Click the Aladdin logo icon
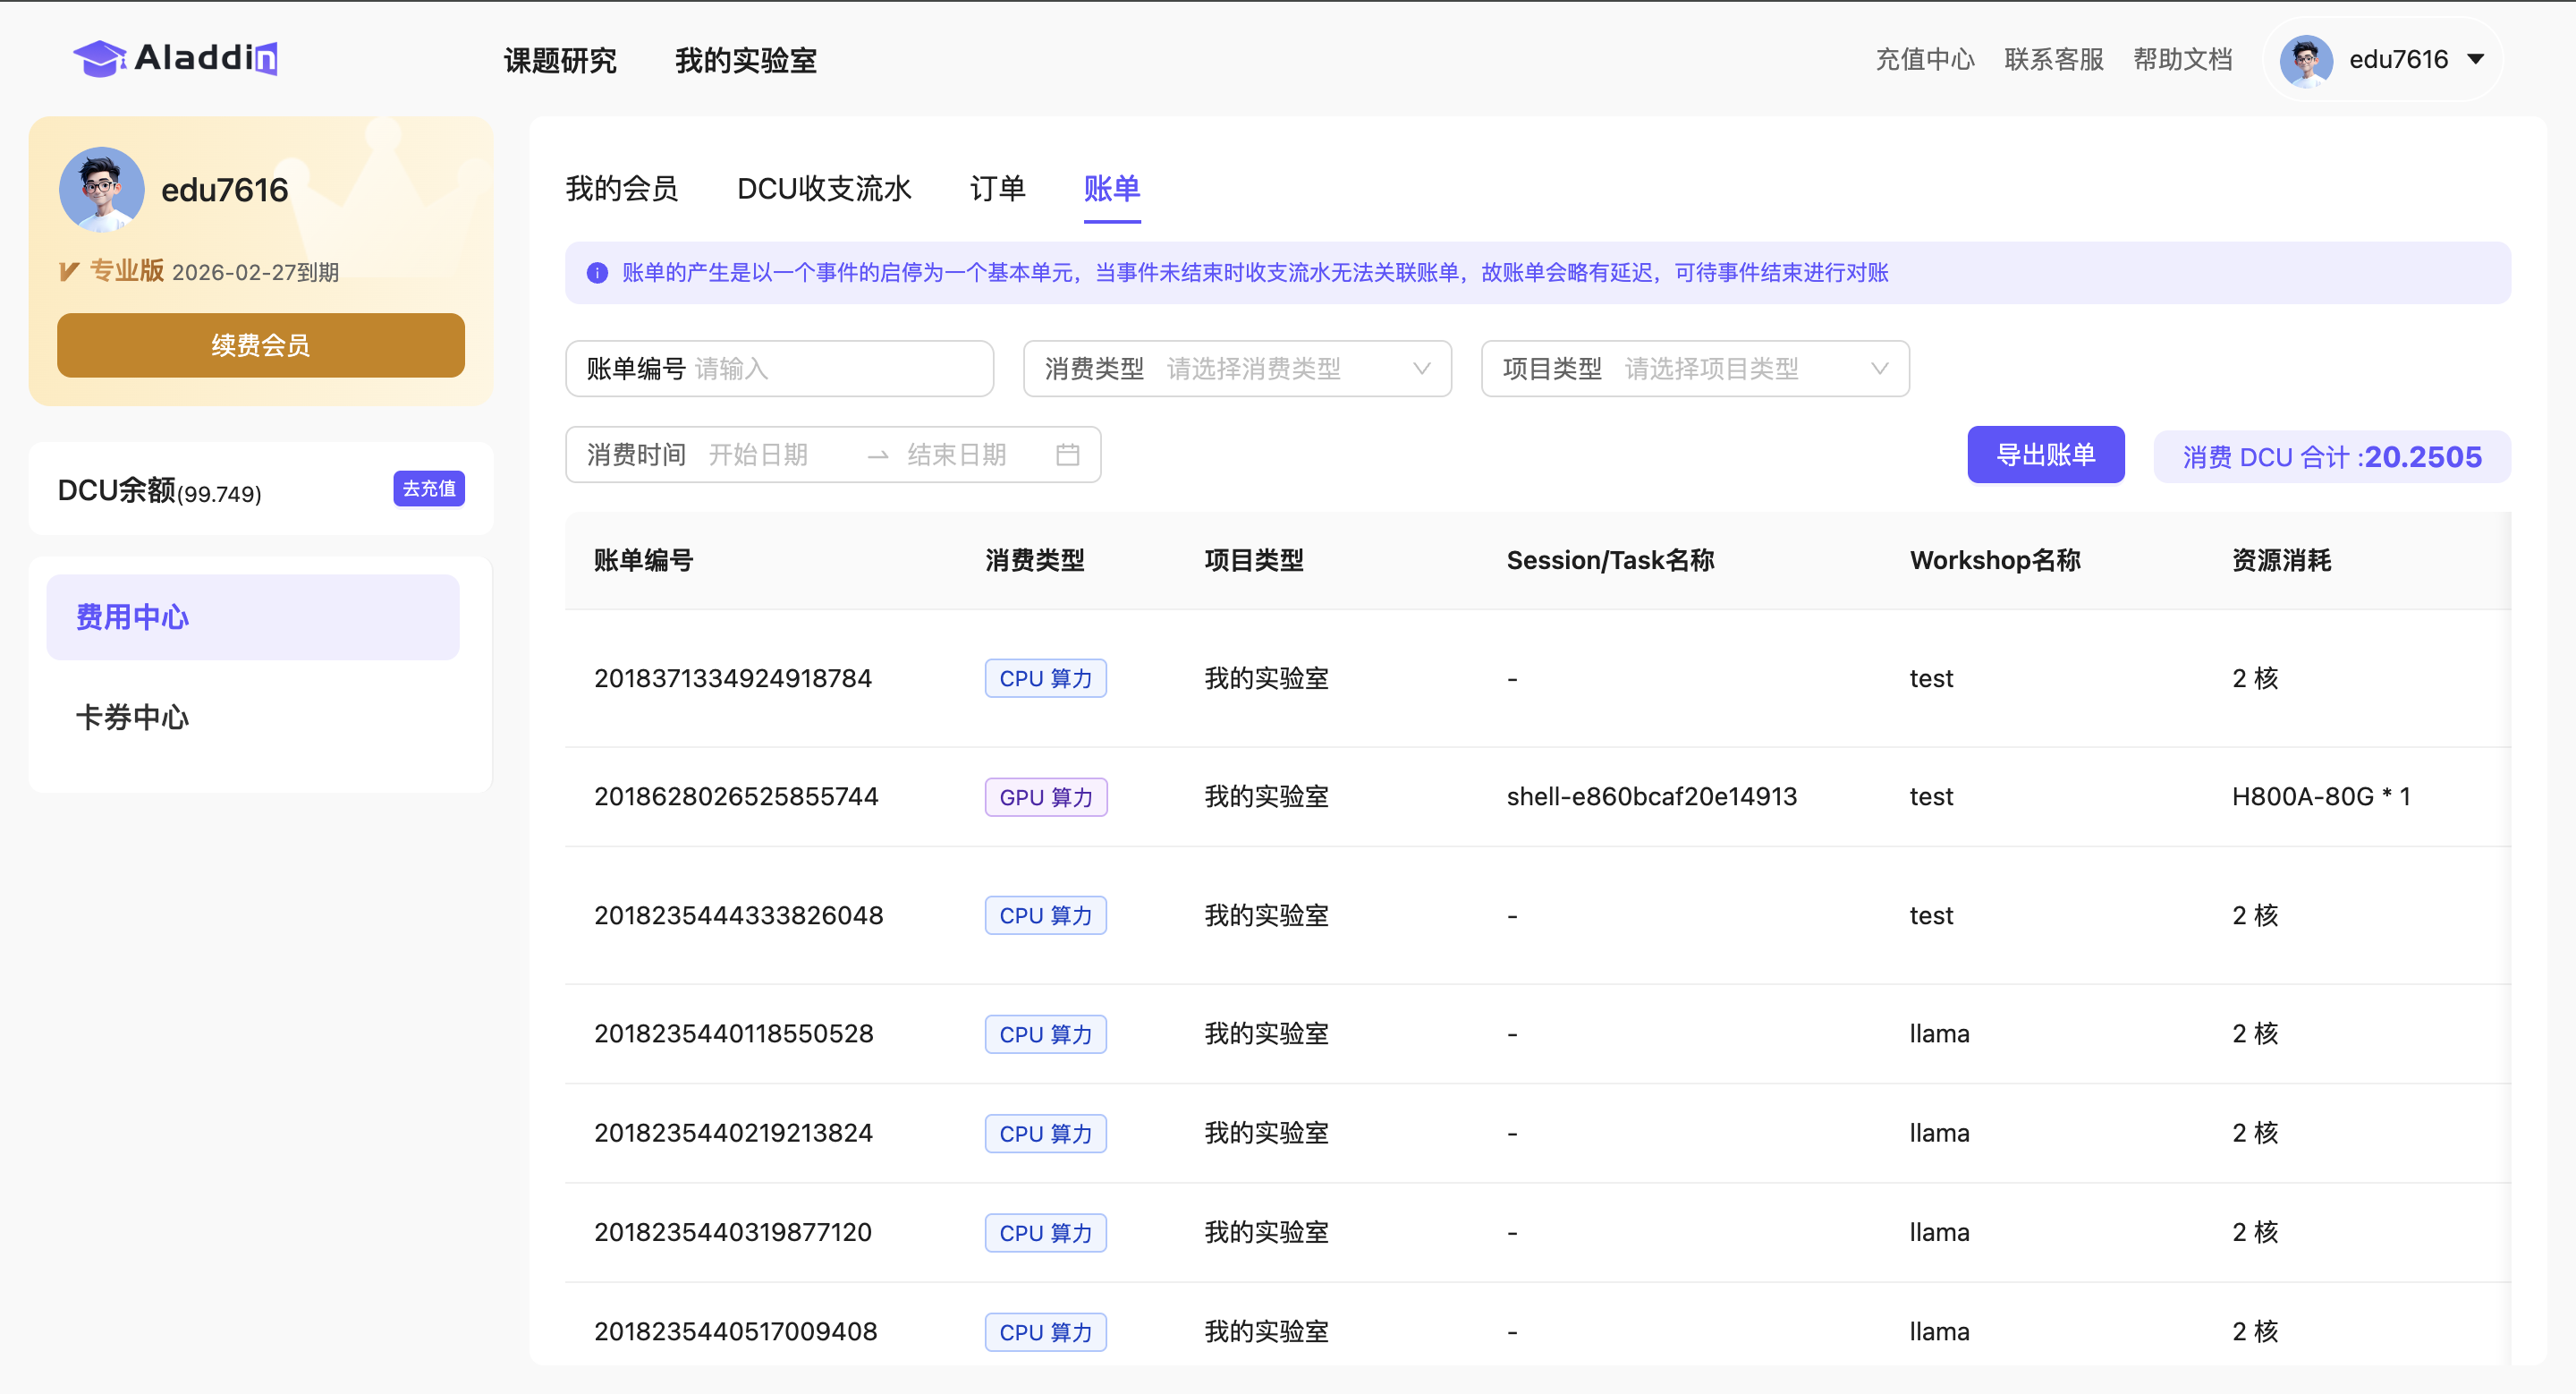The width and height of the screenshot is (2576, 1394). coord(100,59)
